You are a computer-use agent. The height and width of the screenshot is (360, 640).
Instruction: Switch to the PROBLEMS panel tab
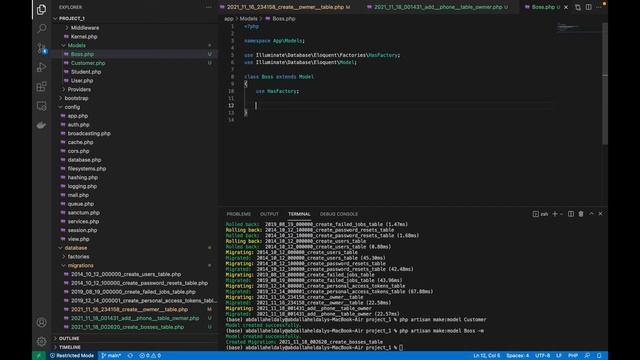pyautogui.click(x=239, y=214)
